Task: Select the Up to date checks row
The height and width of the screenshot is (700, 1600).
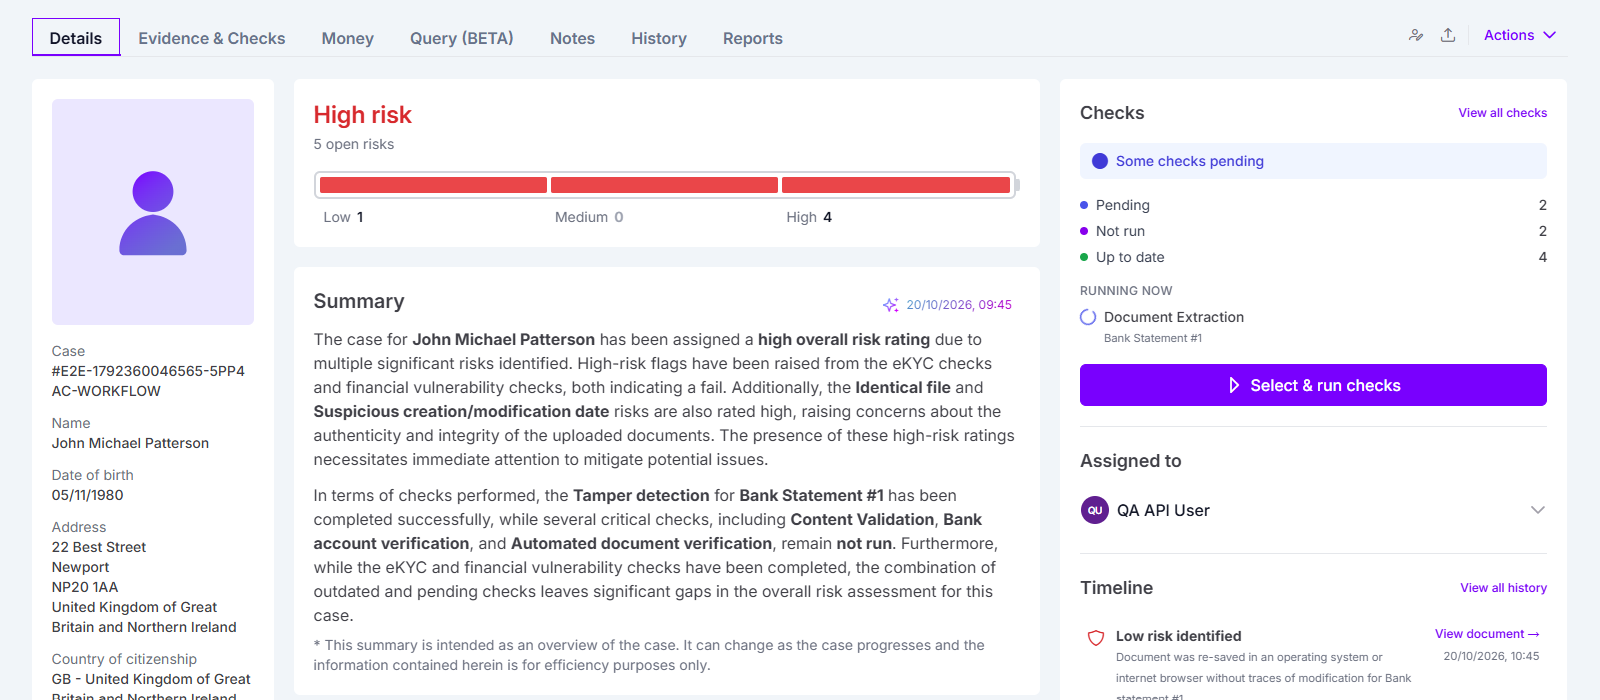Action: click(1313, 257)
